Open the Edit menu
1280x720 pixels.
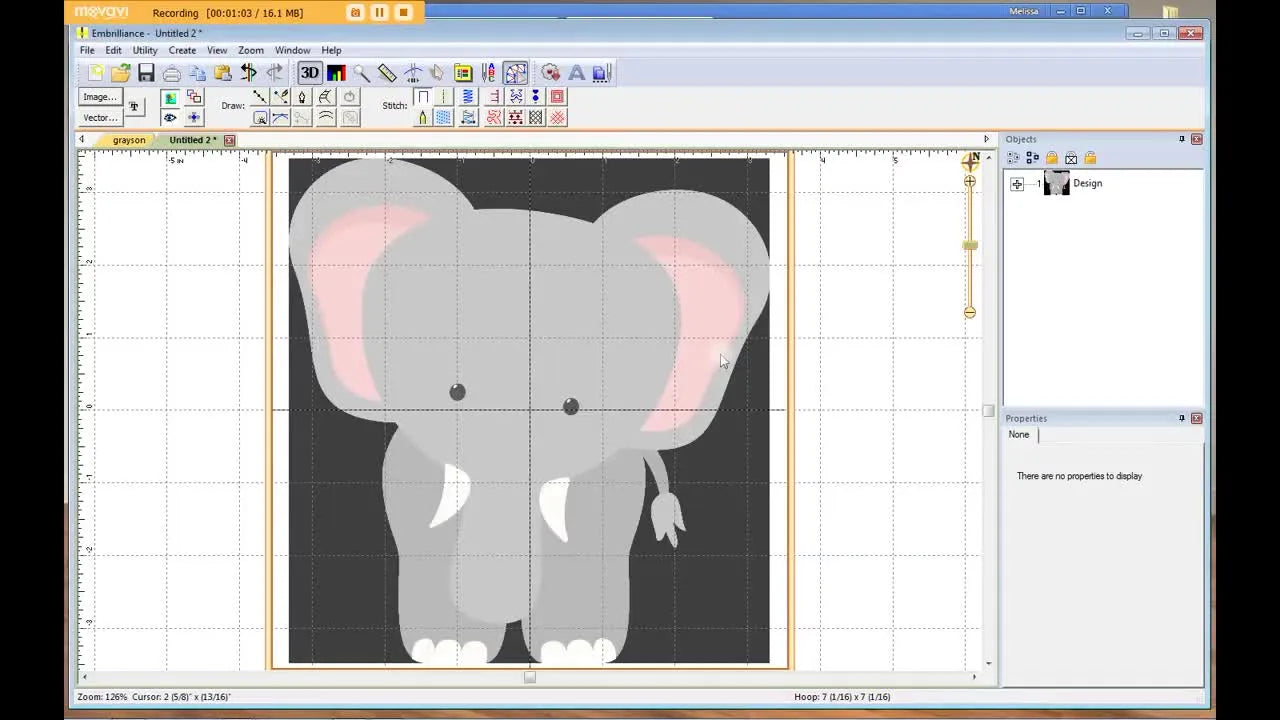tap(114, 50)
